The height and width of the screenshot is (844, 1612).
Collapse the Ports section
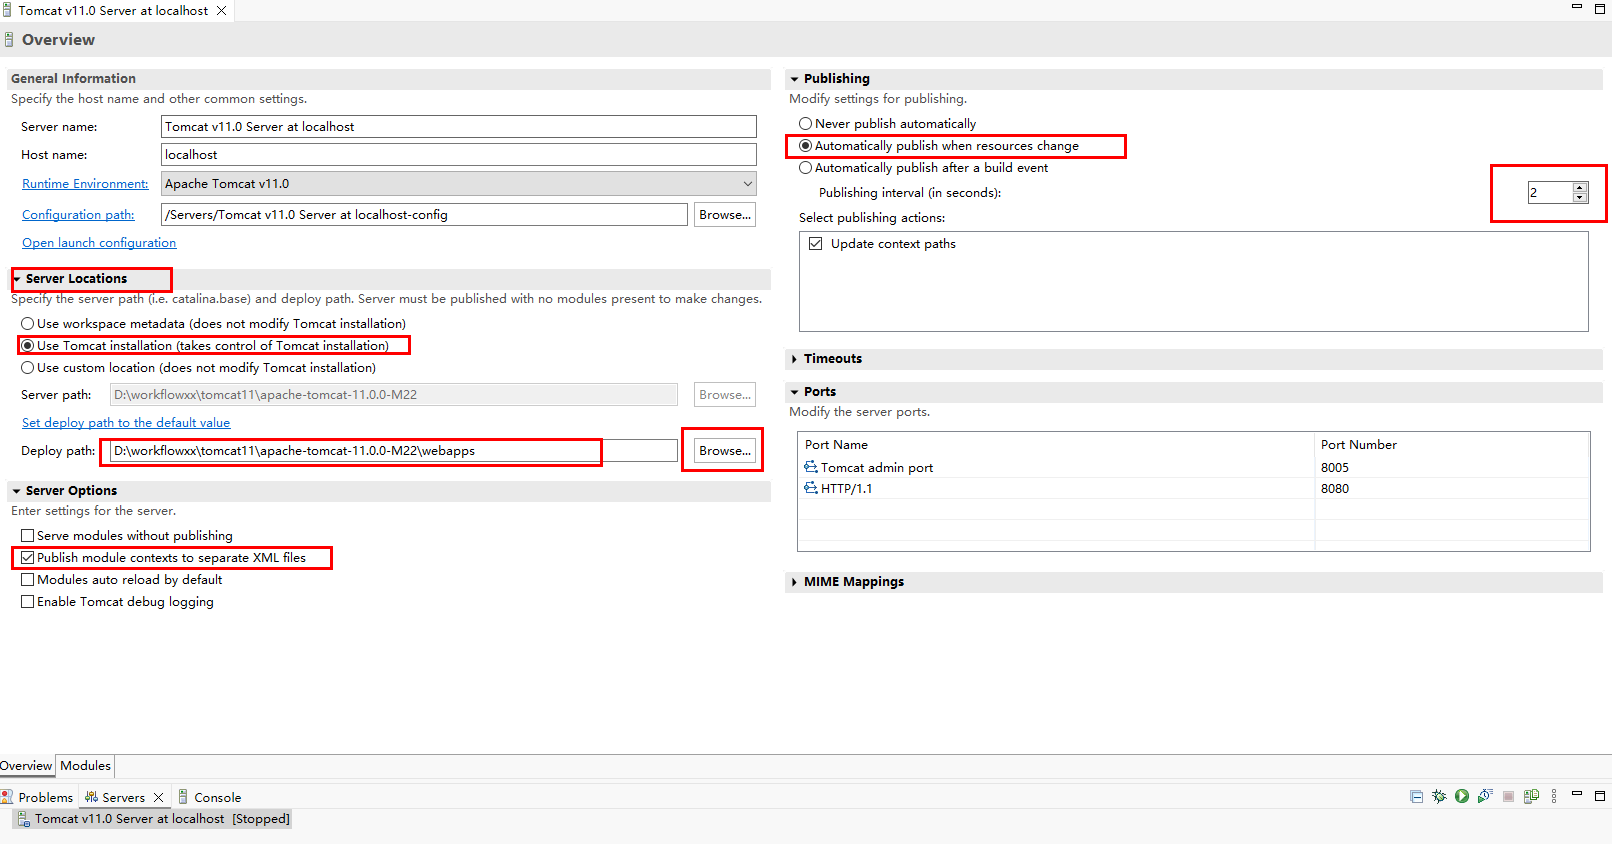(x=795, y=392)
